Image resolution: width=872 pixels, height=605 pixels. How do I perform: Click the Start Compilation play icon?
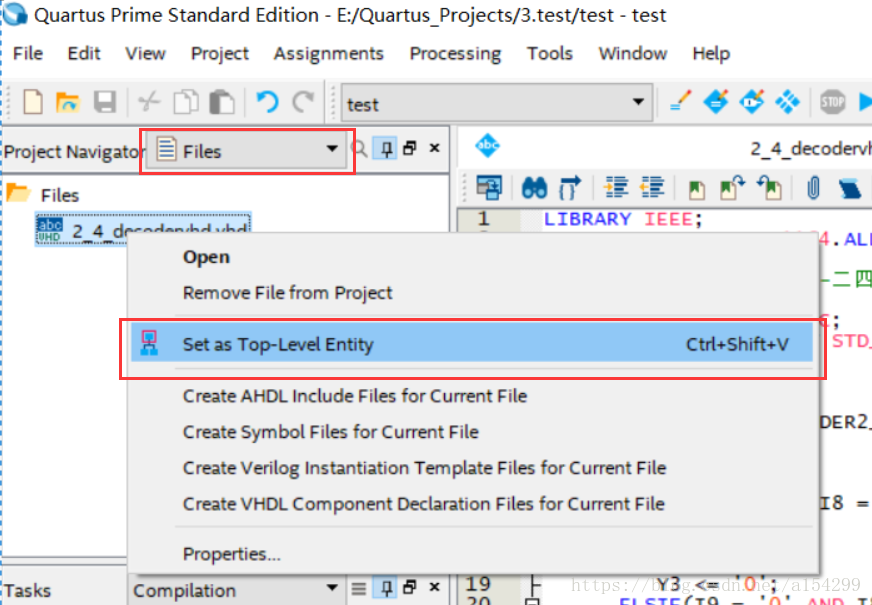click(x=865, y=102)
